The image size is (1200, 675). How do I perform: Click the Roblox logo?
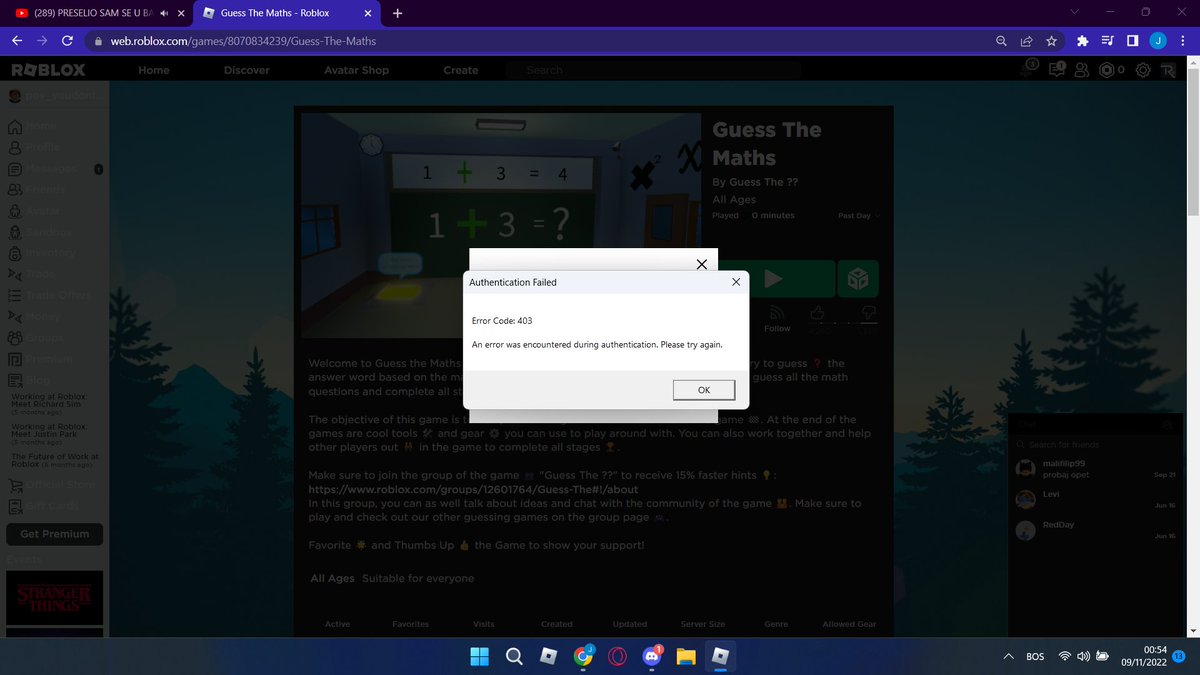47,70
